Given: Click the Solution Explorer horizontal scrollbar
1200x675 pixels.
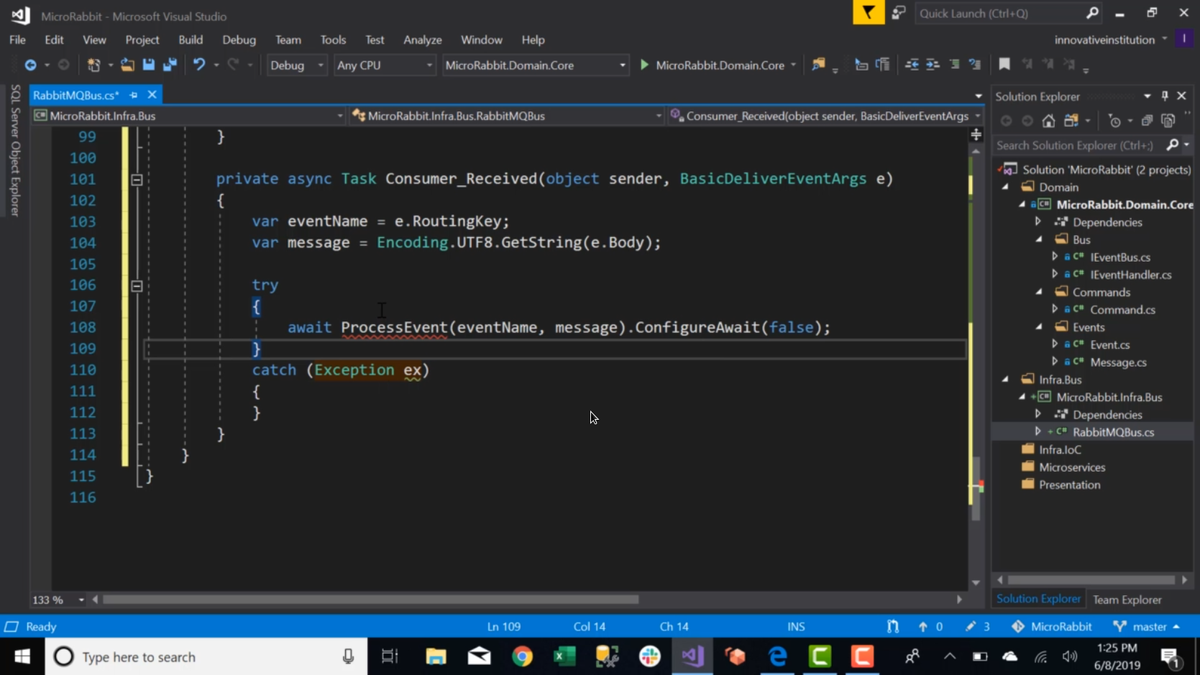Looking at the screenshot, I should click(x=1091, y=580).
